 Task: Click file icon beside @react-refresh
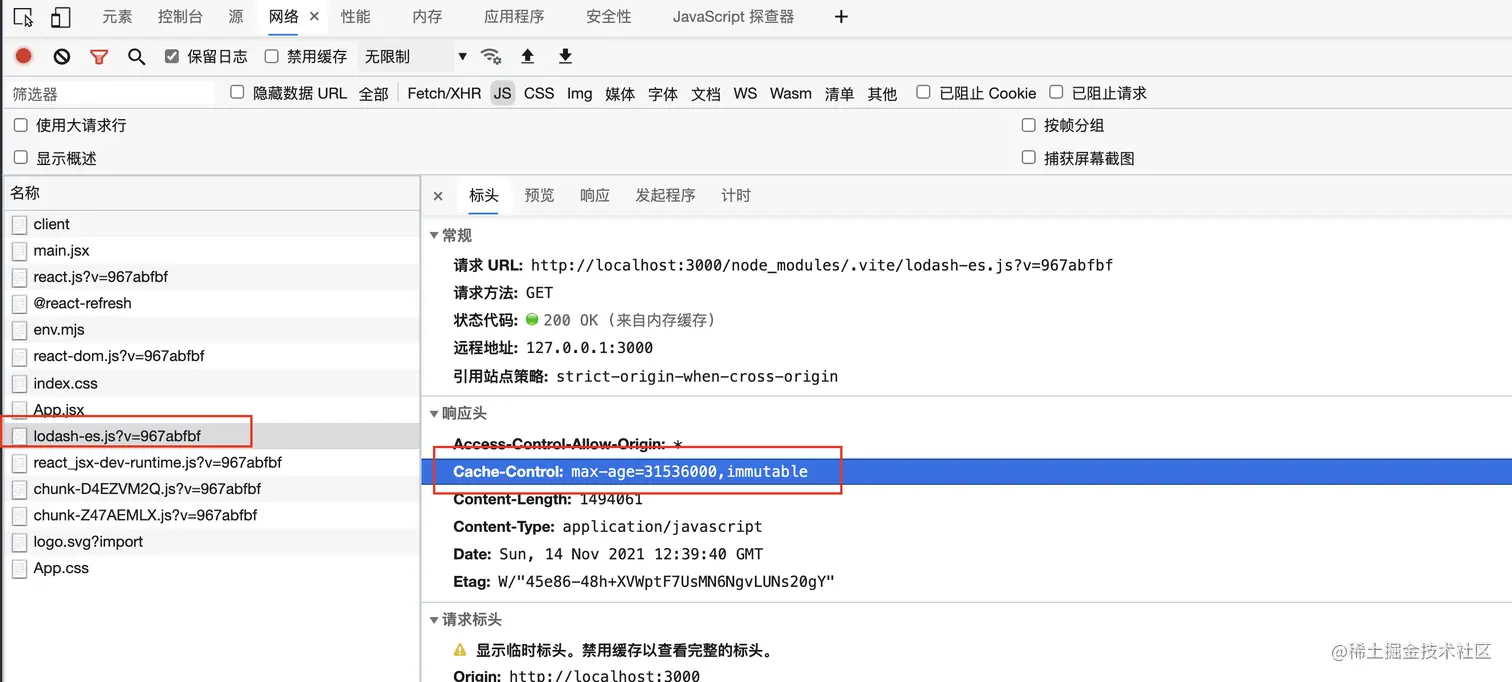pyautogui.click(x=19, y=303)
